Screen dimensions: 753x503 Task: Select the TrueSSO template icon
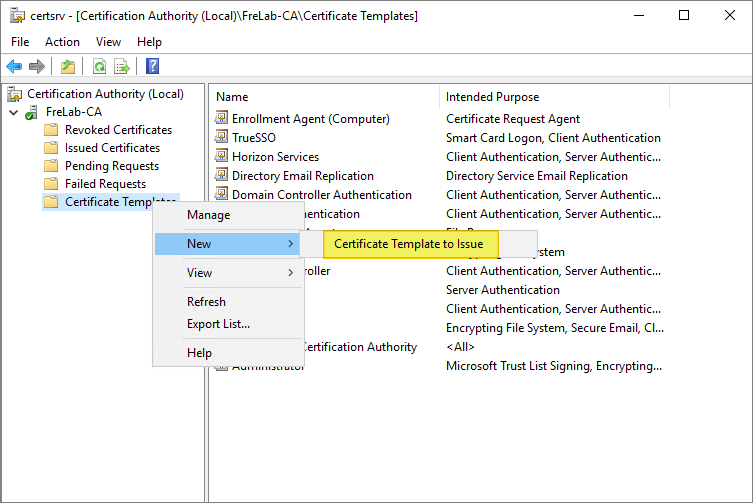pos(222,138)
